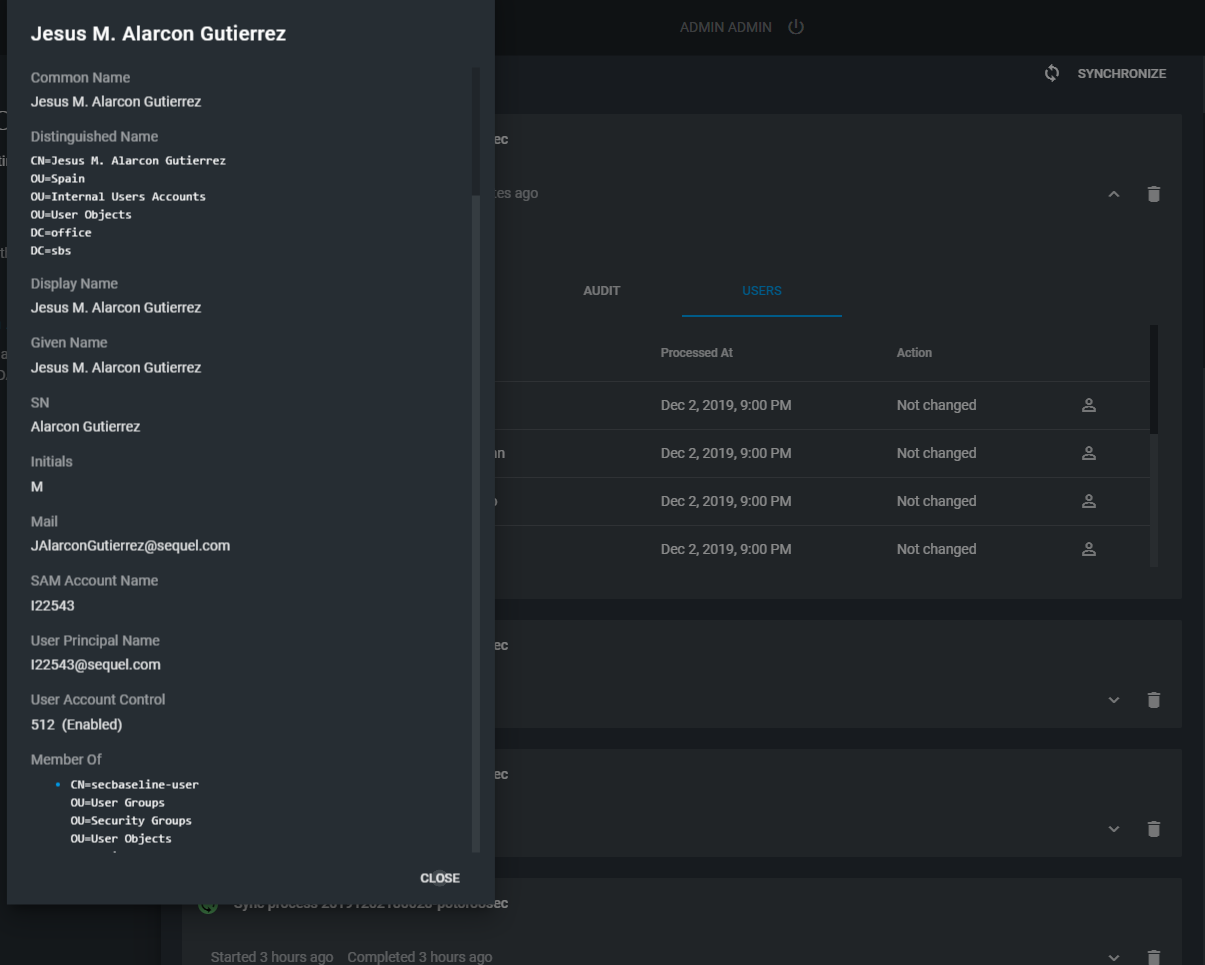Click the OU=Internal Users Accounts line
This screenshot has height=965, width=1205.
click(x=118, y=197)
